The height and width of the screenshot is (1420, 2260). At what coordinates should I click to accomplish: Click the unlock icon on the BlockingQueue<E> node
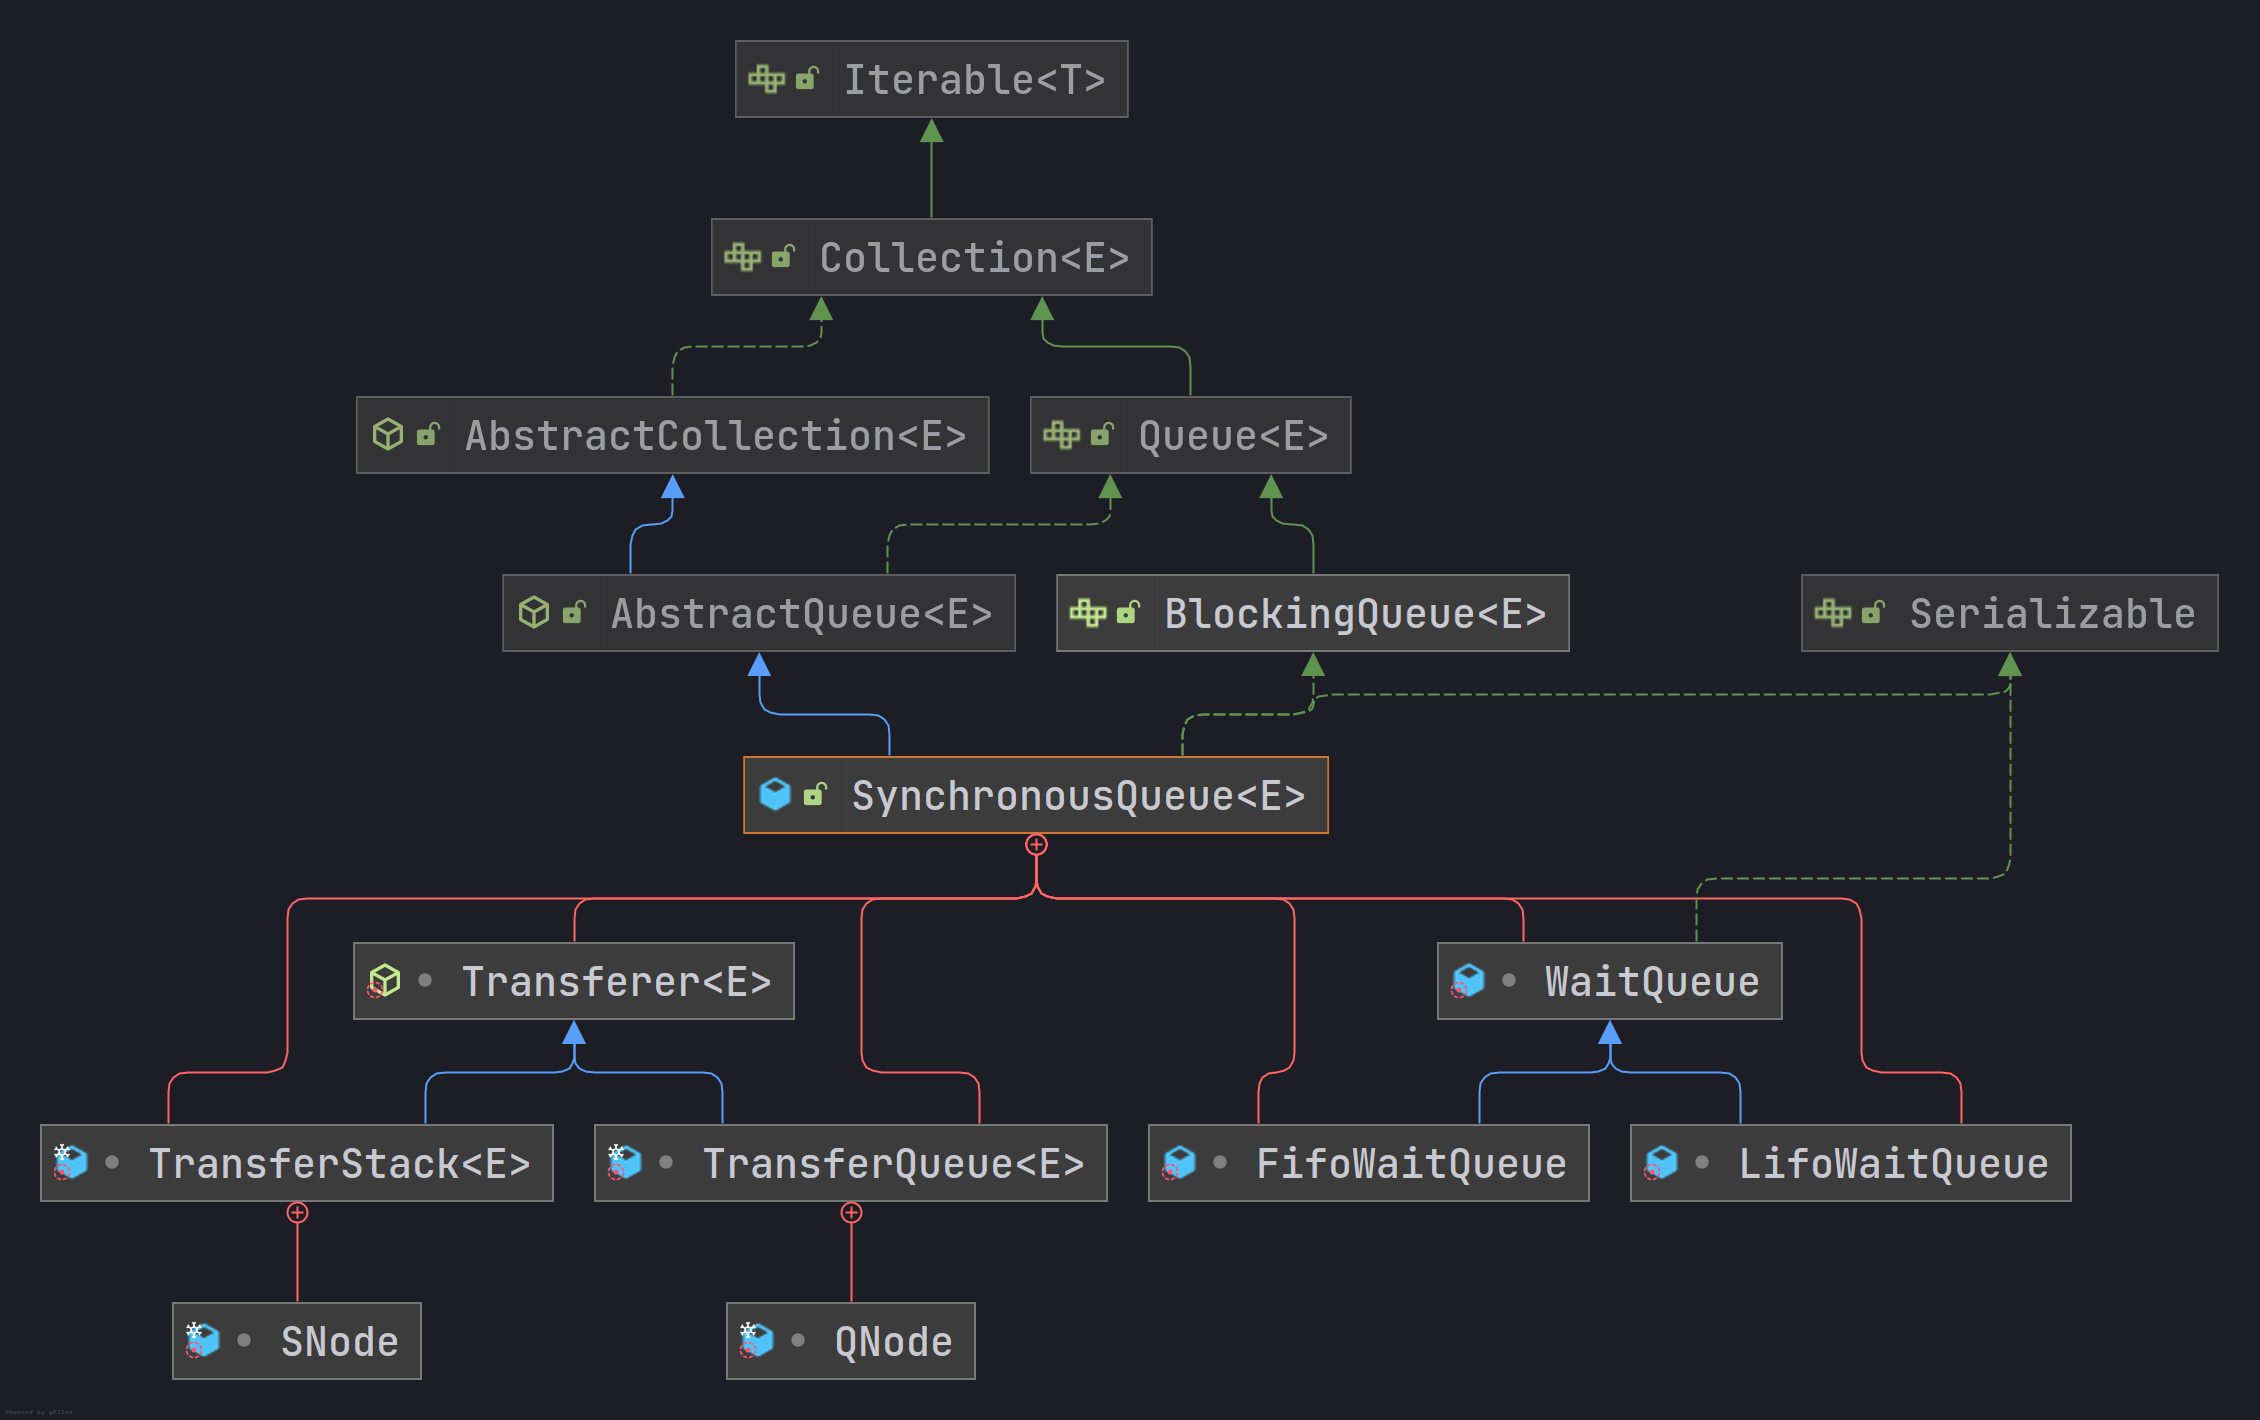1128,612
